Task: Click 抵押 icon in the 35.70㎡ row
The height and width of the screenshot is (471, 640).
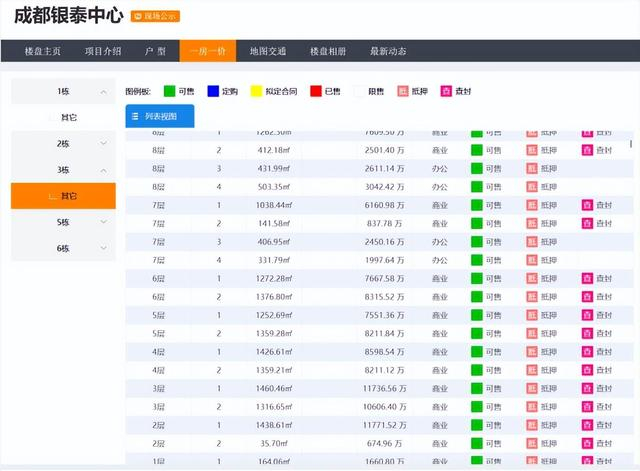Action: (532, 443)
